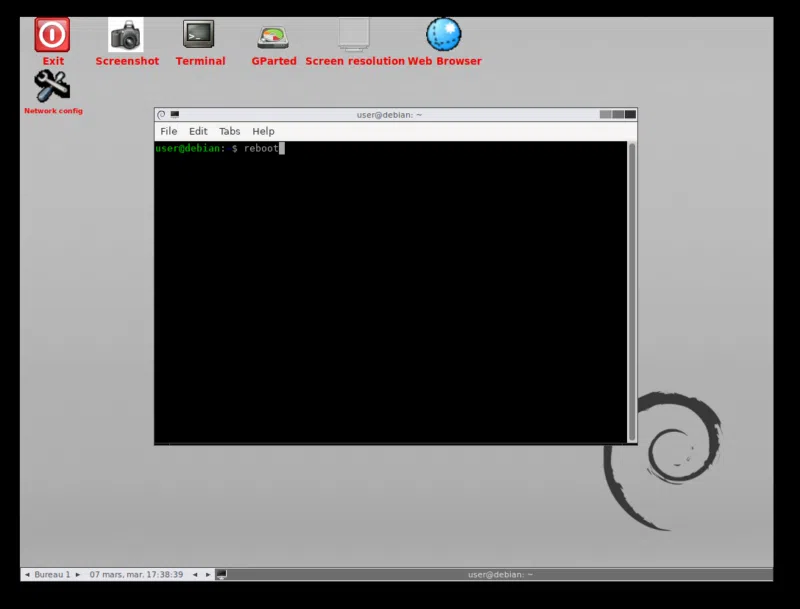
Task: Switch to next workspace with right arrow after Bureau 1
Action: click(78, 575)
